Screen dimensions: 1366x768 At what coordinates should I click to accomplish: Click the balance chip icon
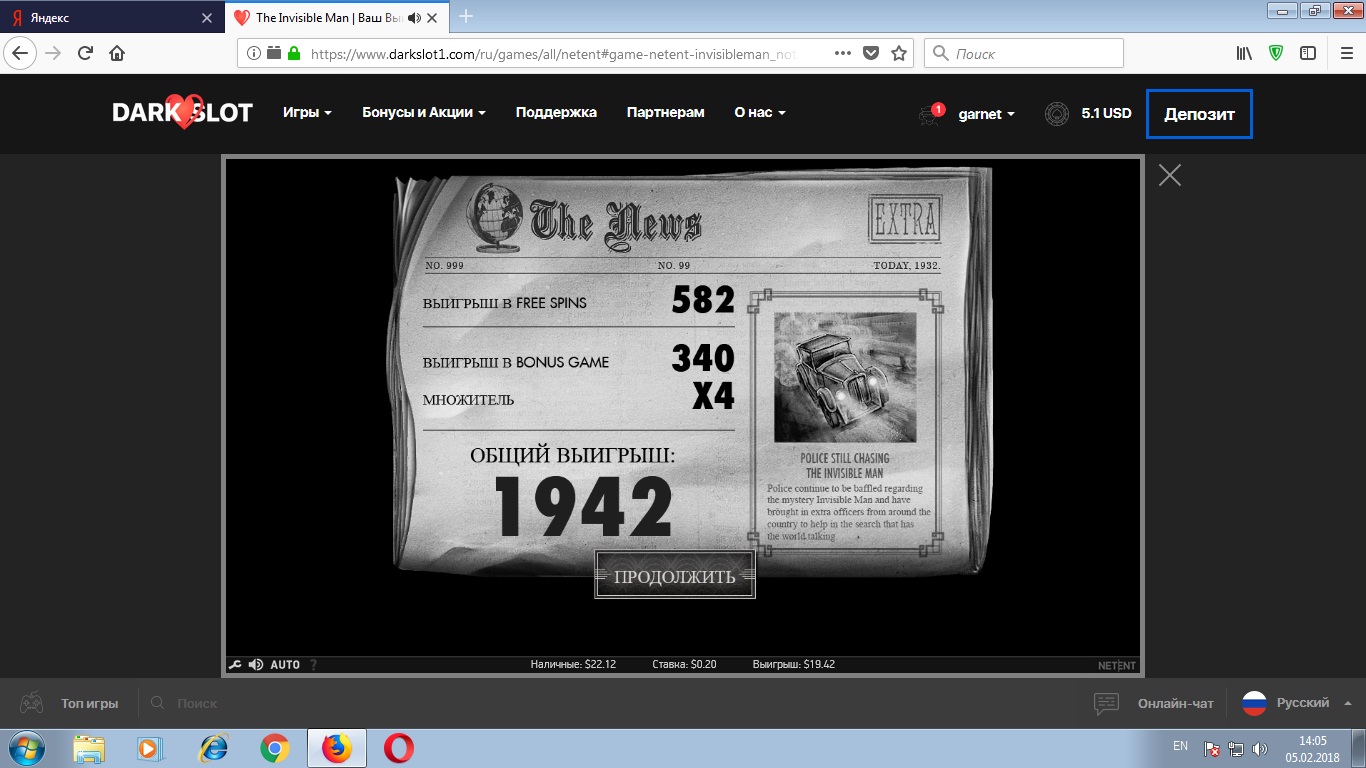[1056, 114]
